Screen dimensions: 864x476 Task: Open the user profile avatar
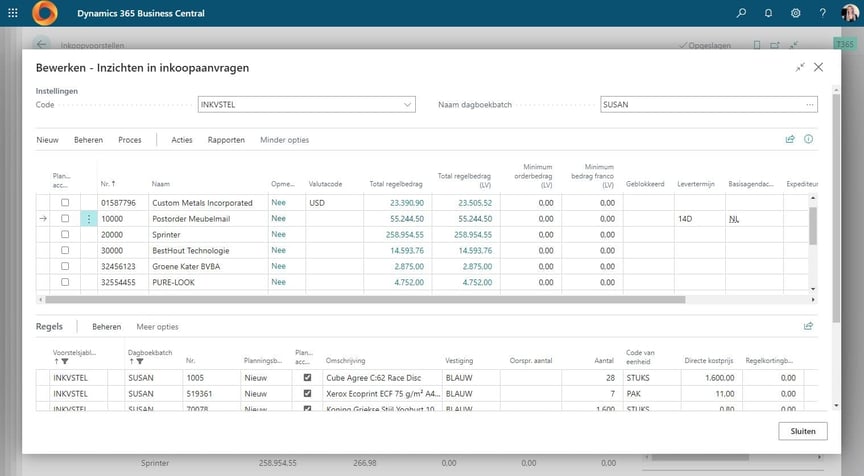pos(849,13)
